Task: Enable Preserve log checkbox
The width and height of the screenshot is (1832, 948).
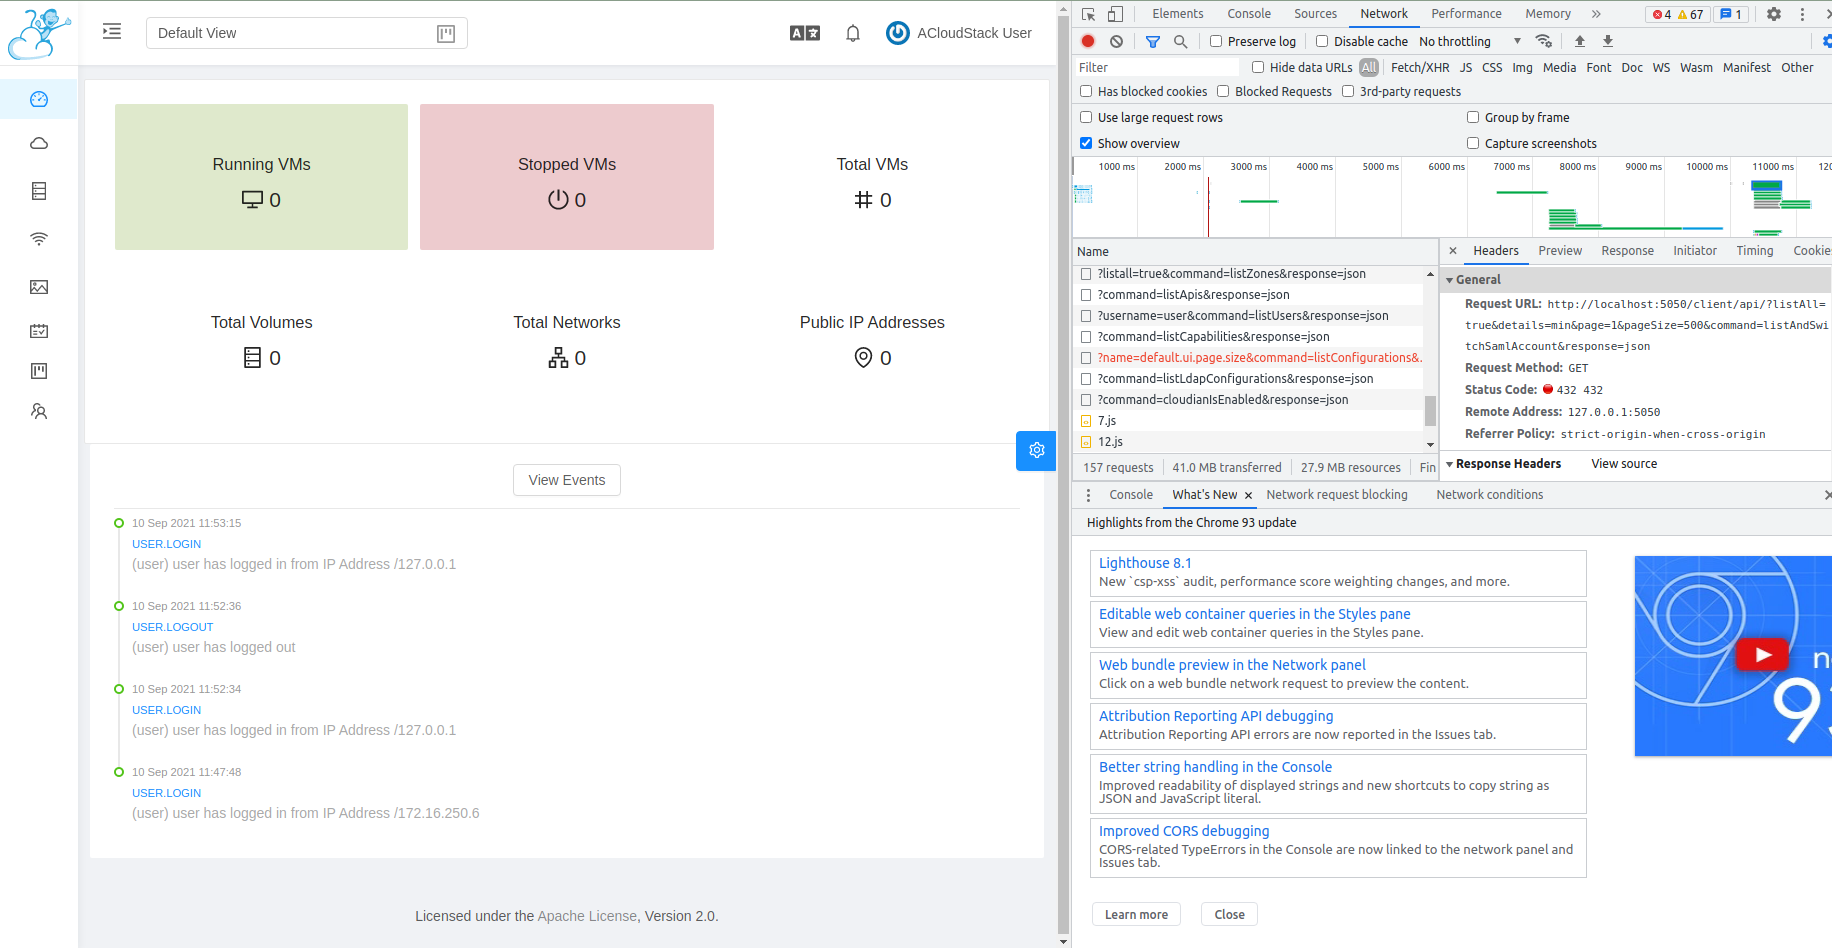Action: click(x=1216, y=41)
